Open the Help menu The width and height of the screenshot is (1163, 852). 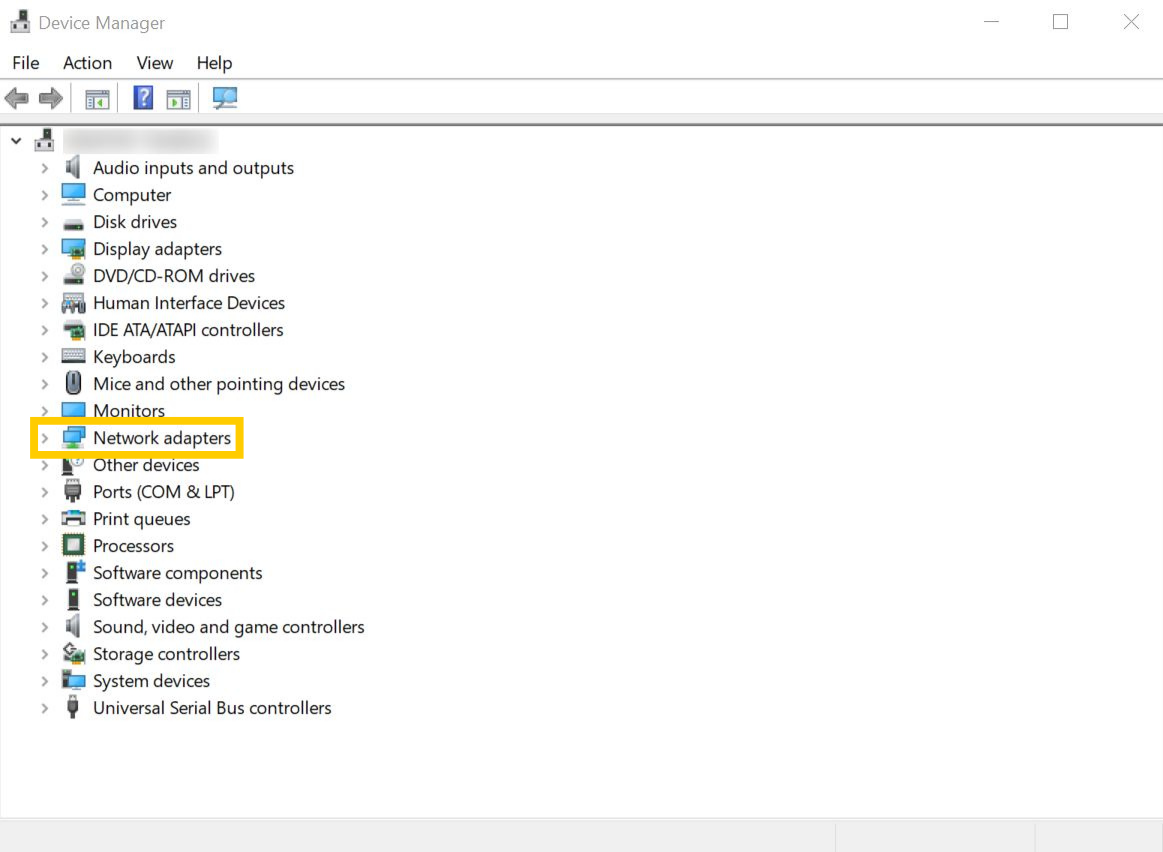click(214, 63)
